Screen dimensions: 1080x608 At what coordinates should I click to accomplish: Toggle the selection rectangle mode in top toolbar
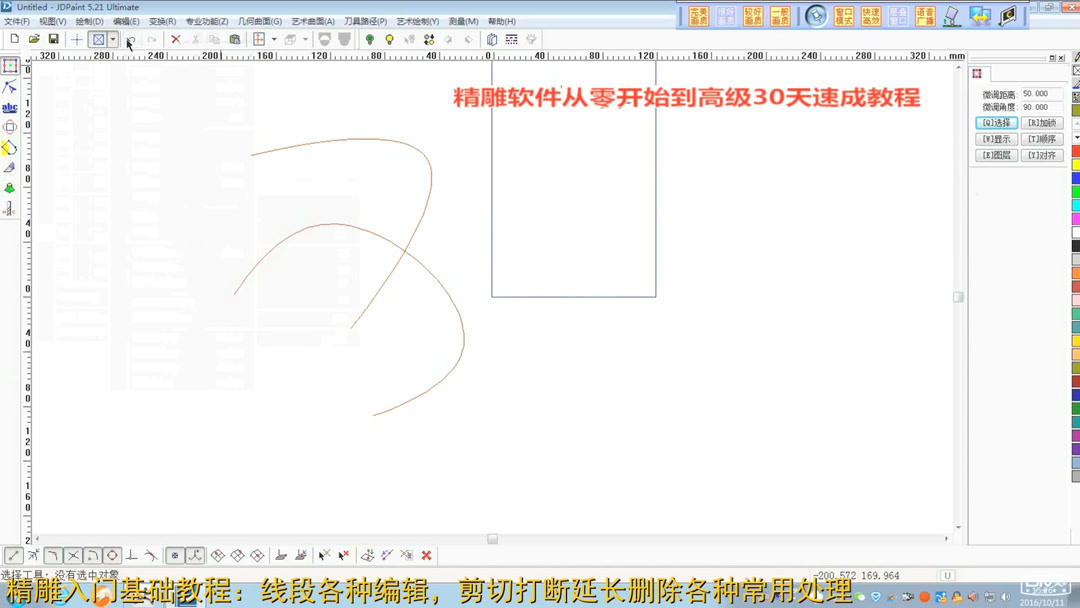point(95,39)
